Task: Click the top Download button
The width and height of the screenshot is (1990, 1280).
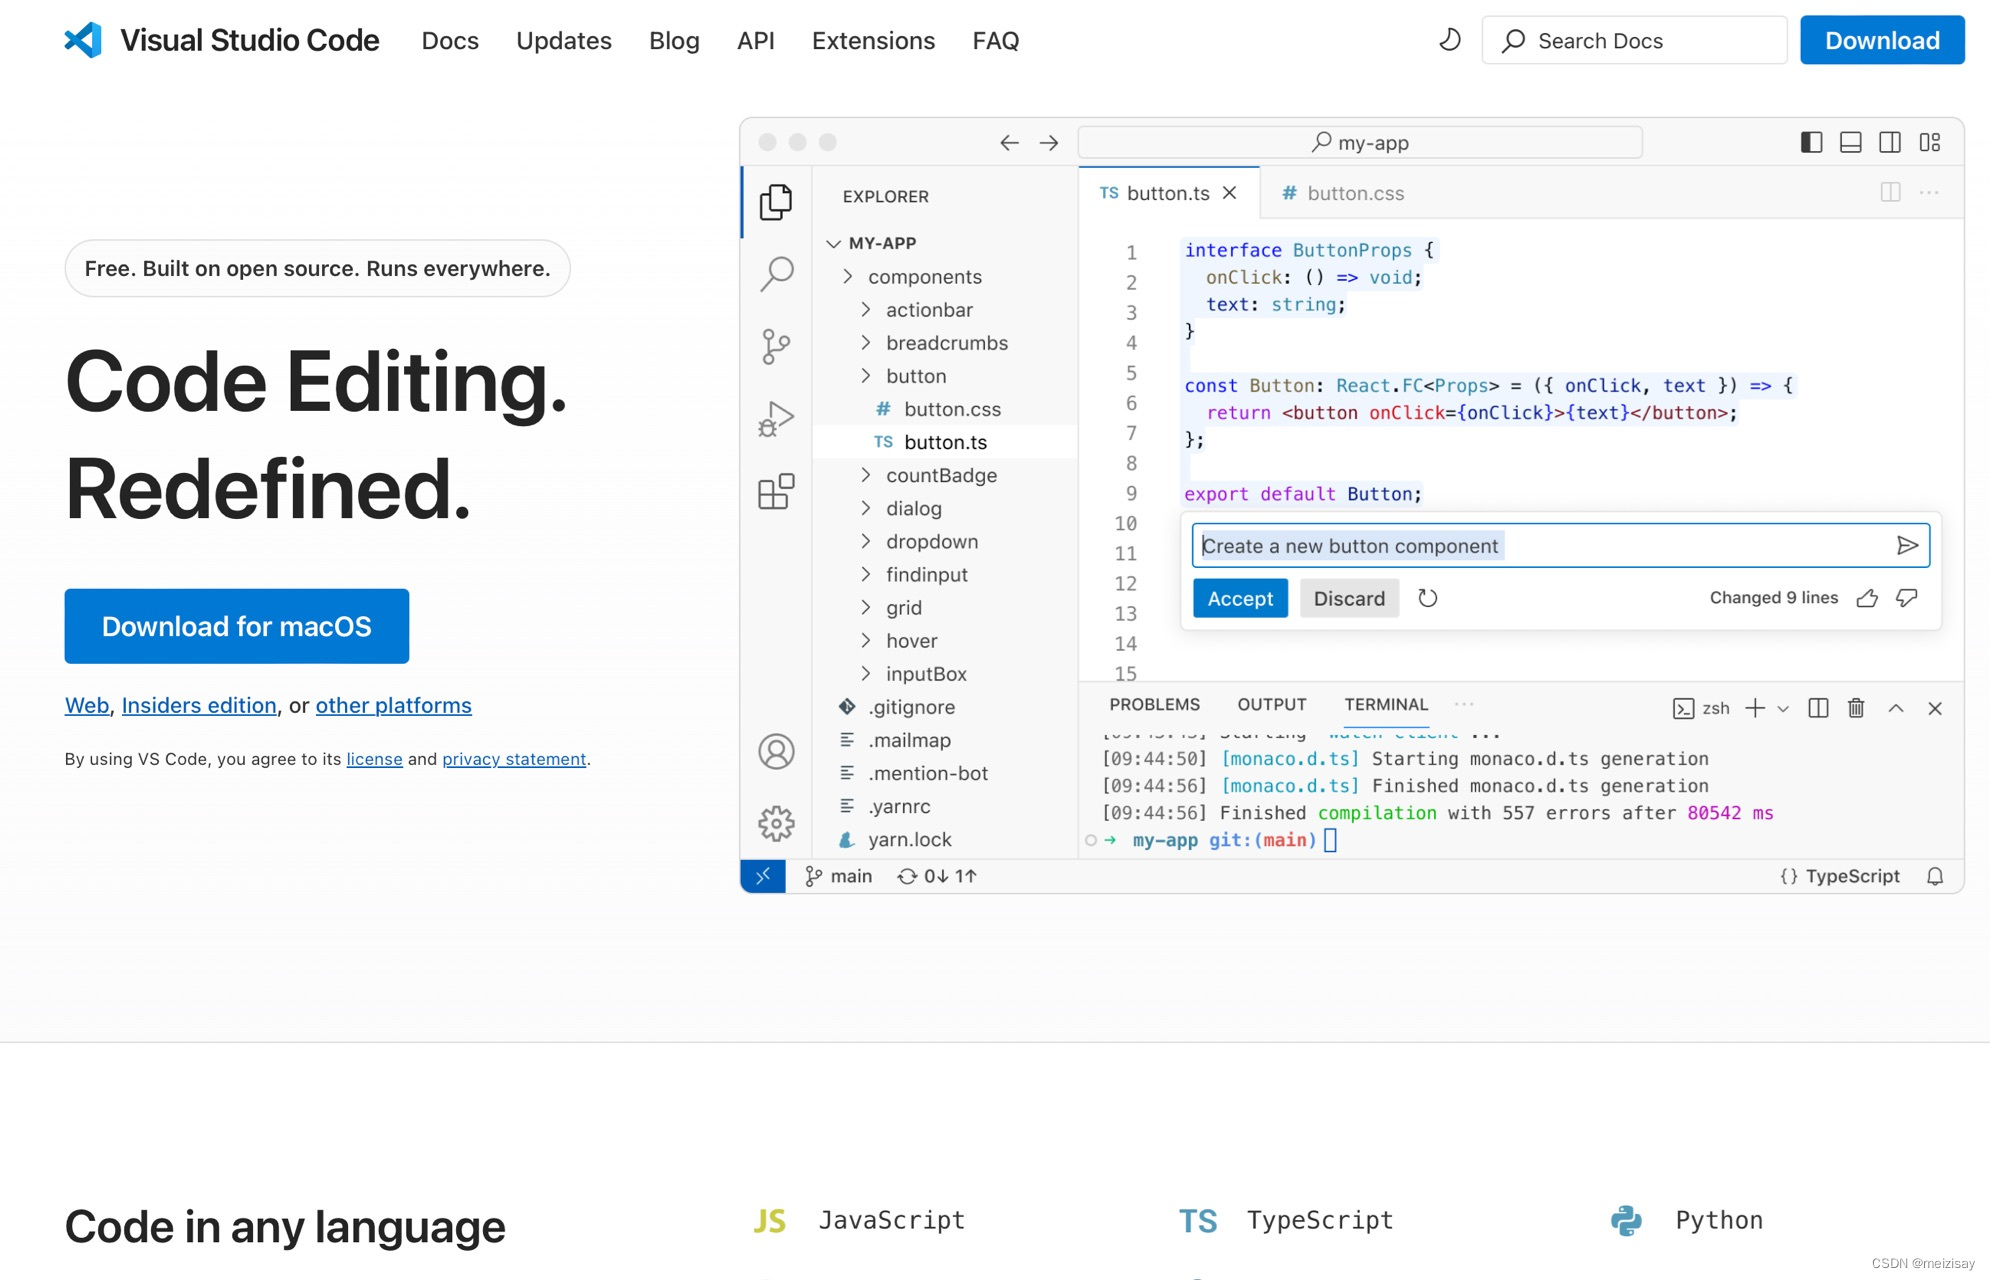Action: [1882, 40]
